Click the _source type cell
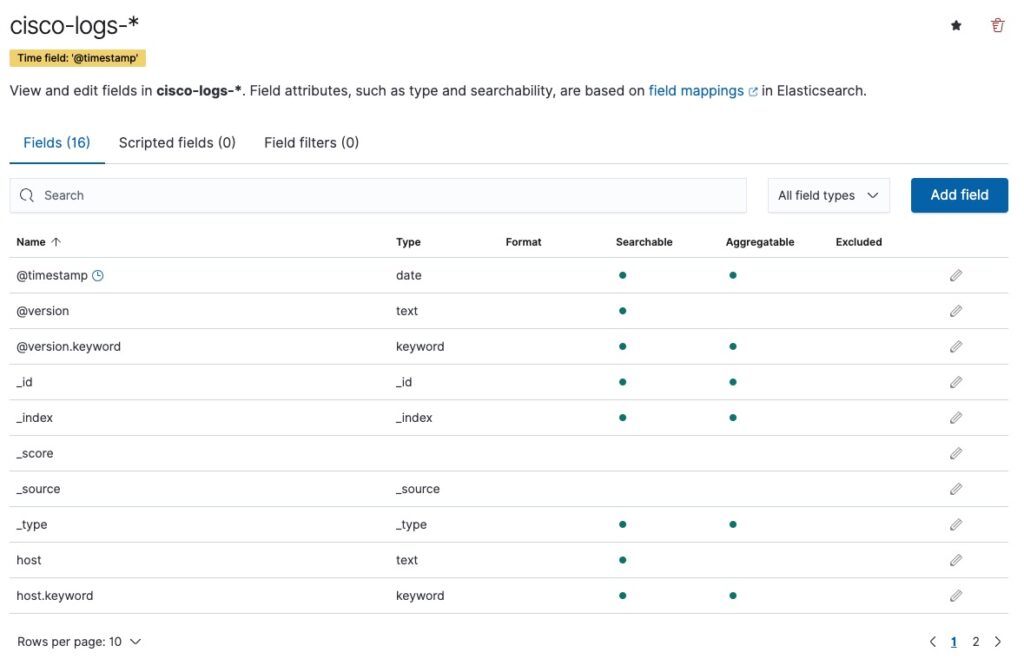The width and height of the screenshot is (1024, 672). click(417, 489)
